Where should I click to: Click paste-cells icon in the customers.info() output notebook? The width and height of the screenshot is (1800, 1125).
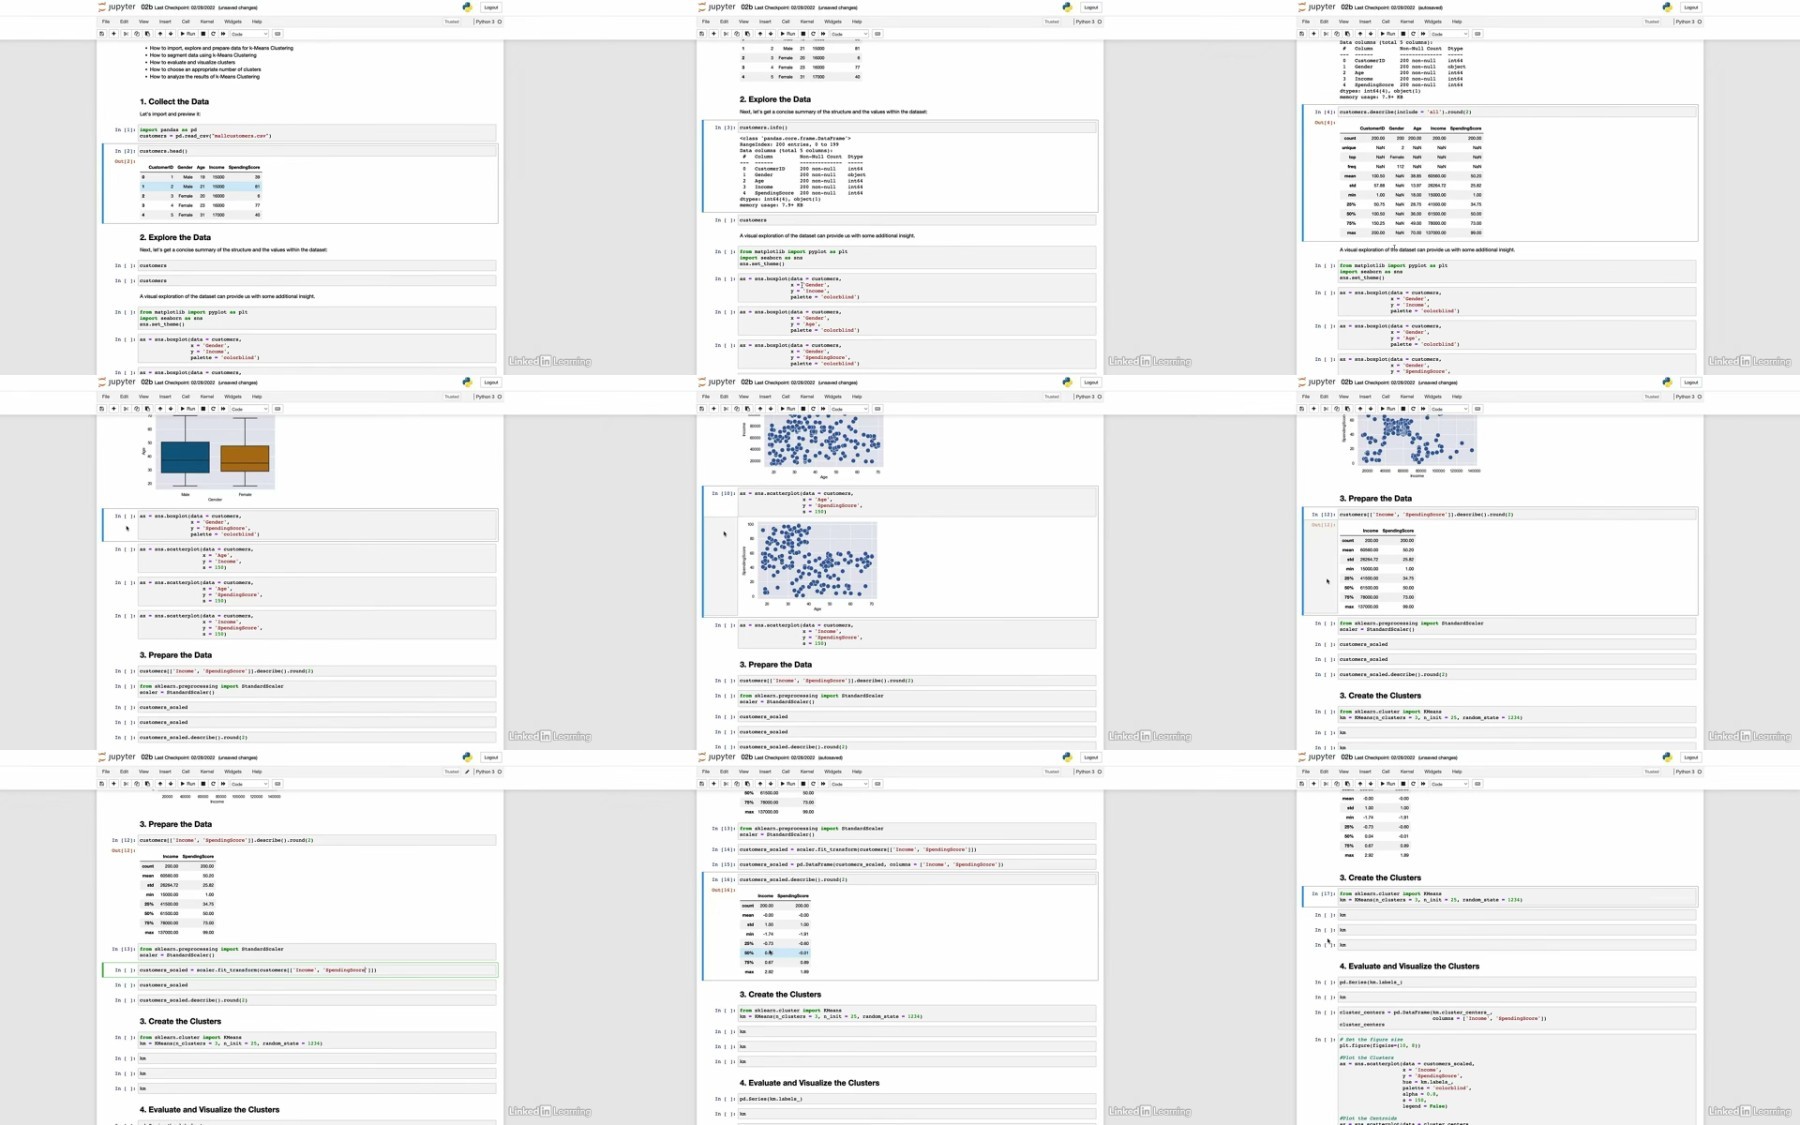click(747, 34)
